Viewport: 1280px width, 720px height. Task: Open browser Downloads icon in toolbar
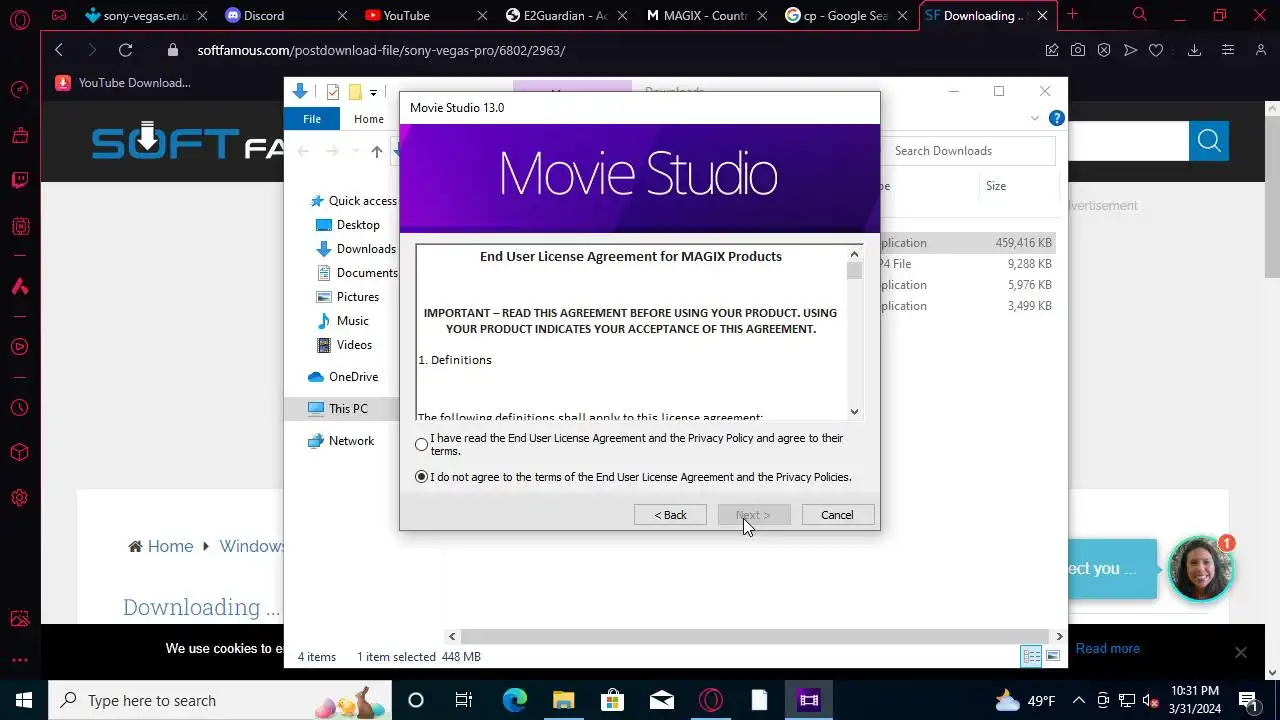[x=1194, y=50]
